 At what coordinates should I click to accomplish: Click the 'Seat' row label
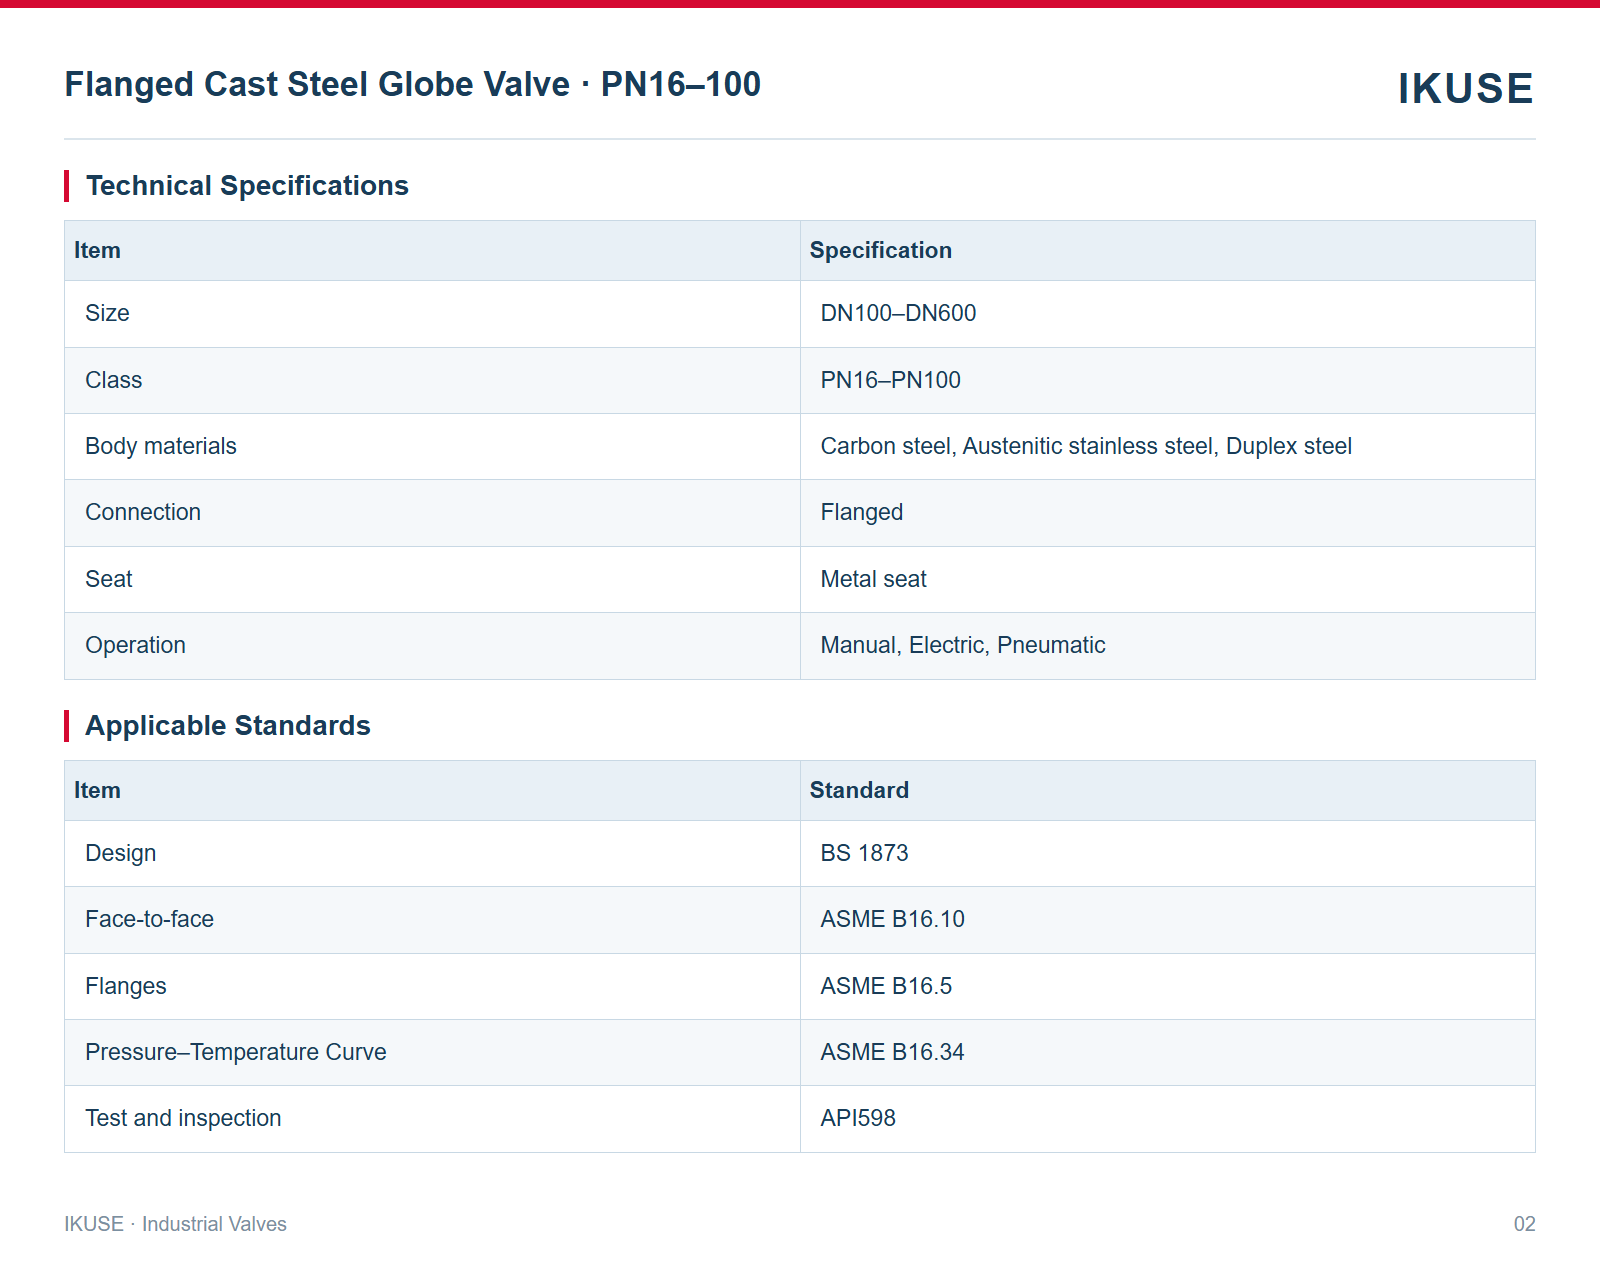pos(108,579)
